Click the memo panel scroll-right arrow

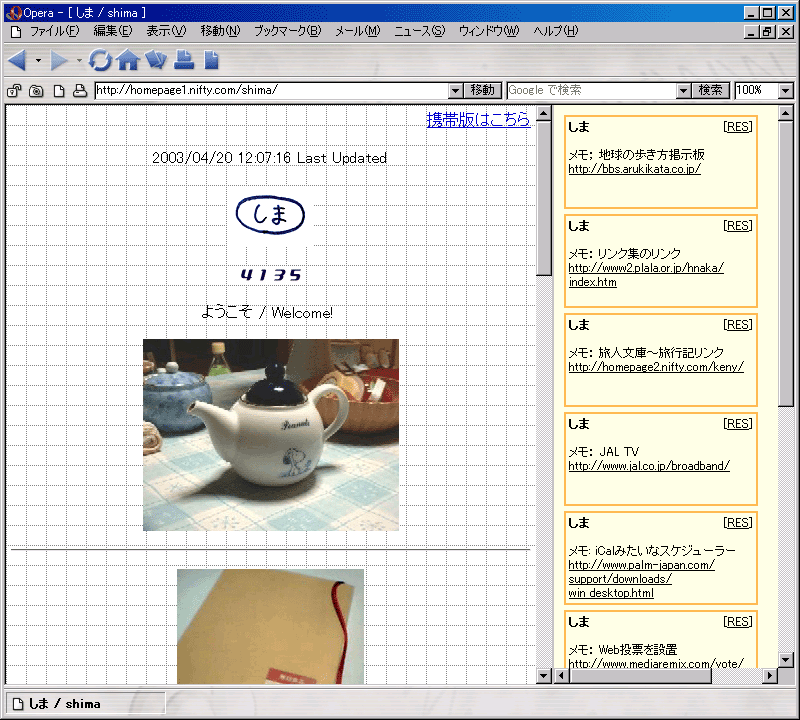pyautogui.click(x=770, y=676)
